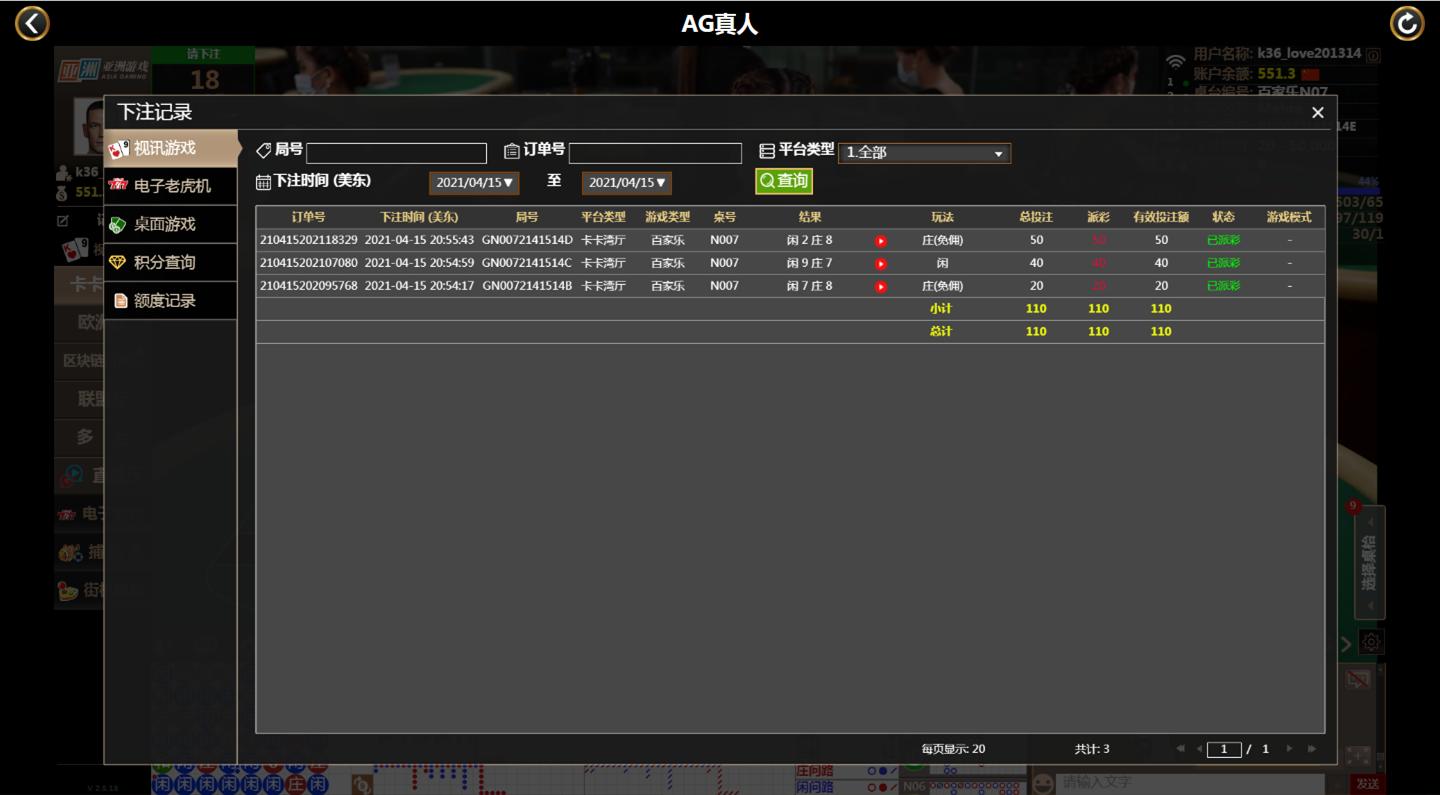The width and height of the screenshot is (1440, 795).
Task: Open the end date picker after 至
Action: click(626, 183)
